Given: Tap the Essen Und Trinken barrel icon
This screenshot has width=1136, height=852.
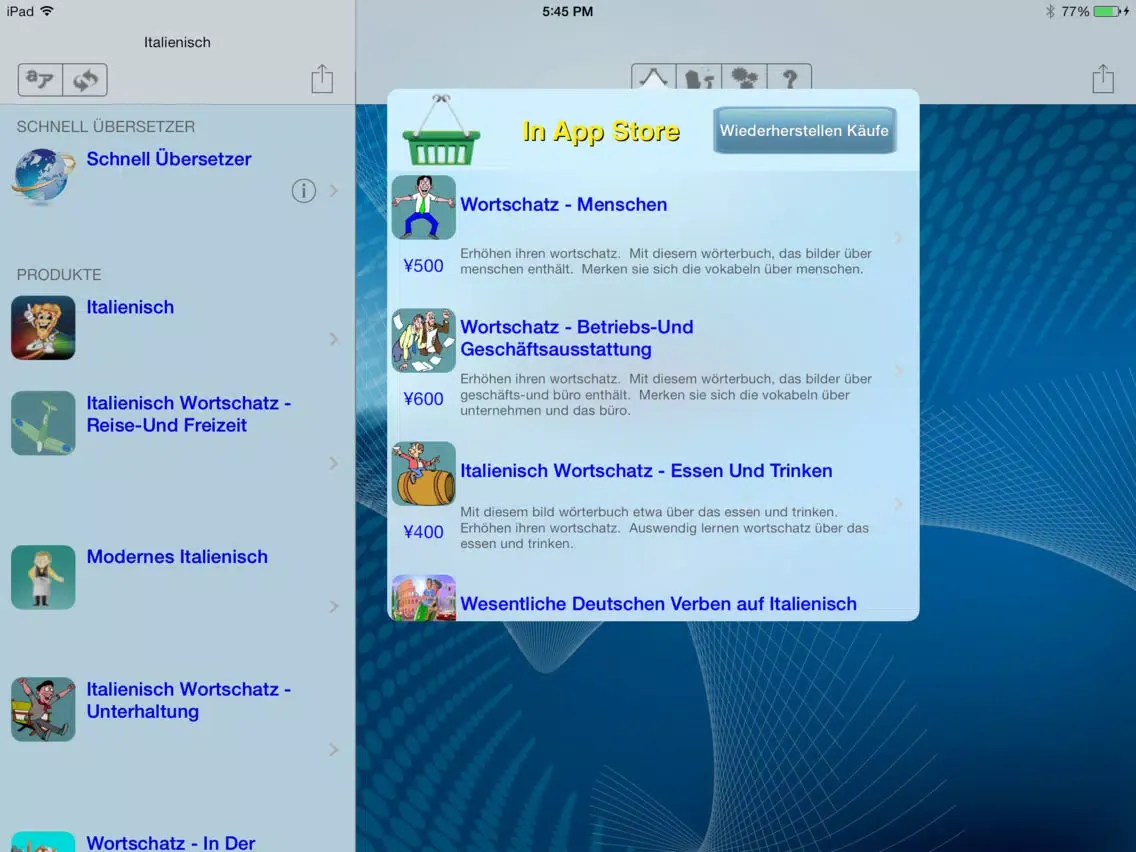Looking at the screenshot, I should 423,473.
